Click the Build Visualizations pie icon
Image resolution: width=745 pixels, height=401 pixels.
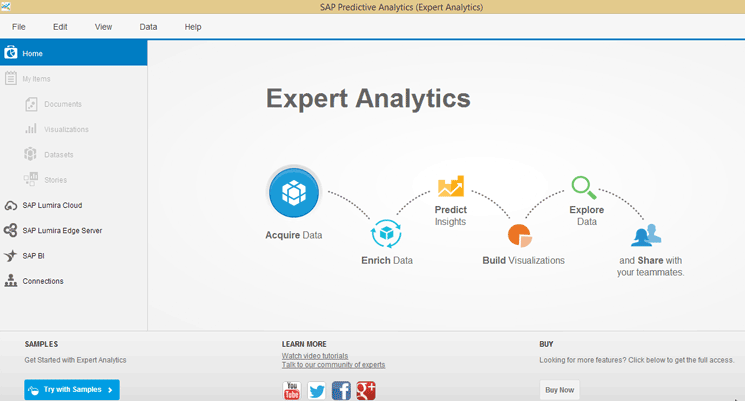tap(519, 236)
